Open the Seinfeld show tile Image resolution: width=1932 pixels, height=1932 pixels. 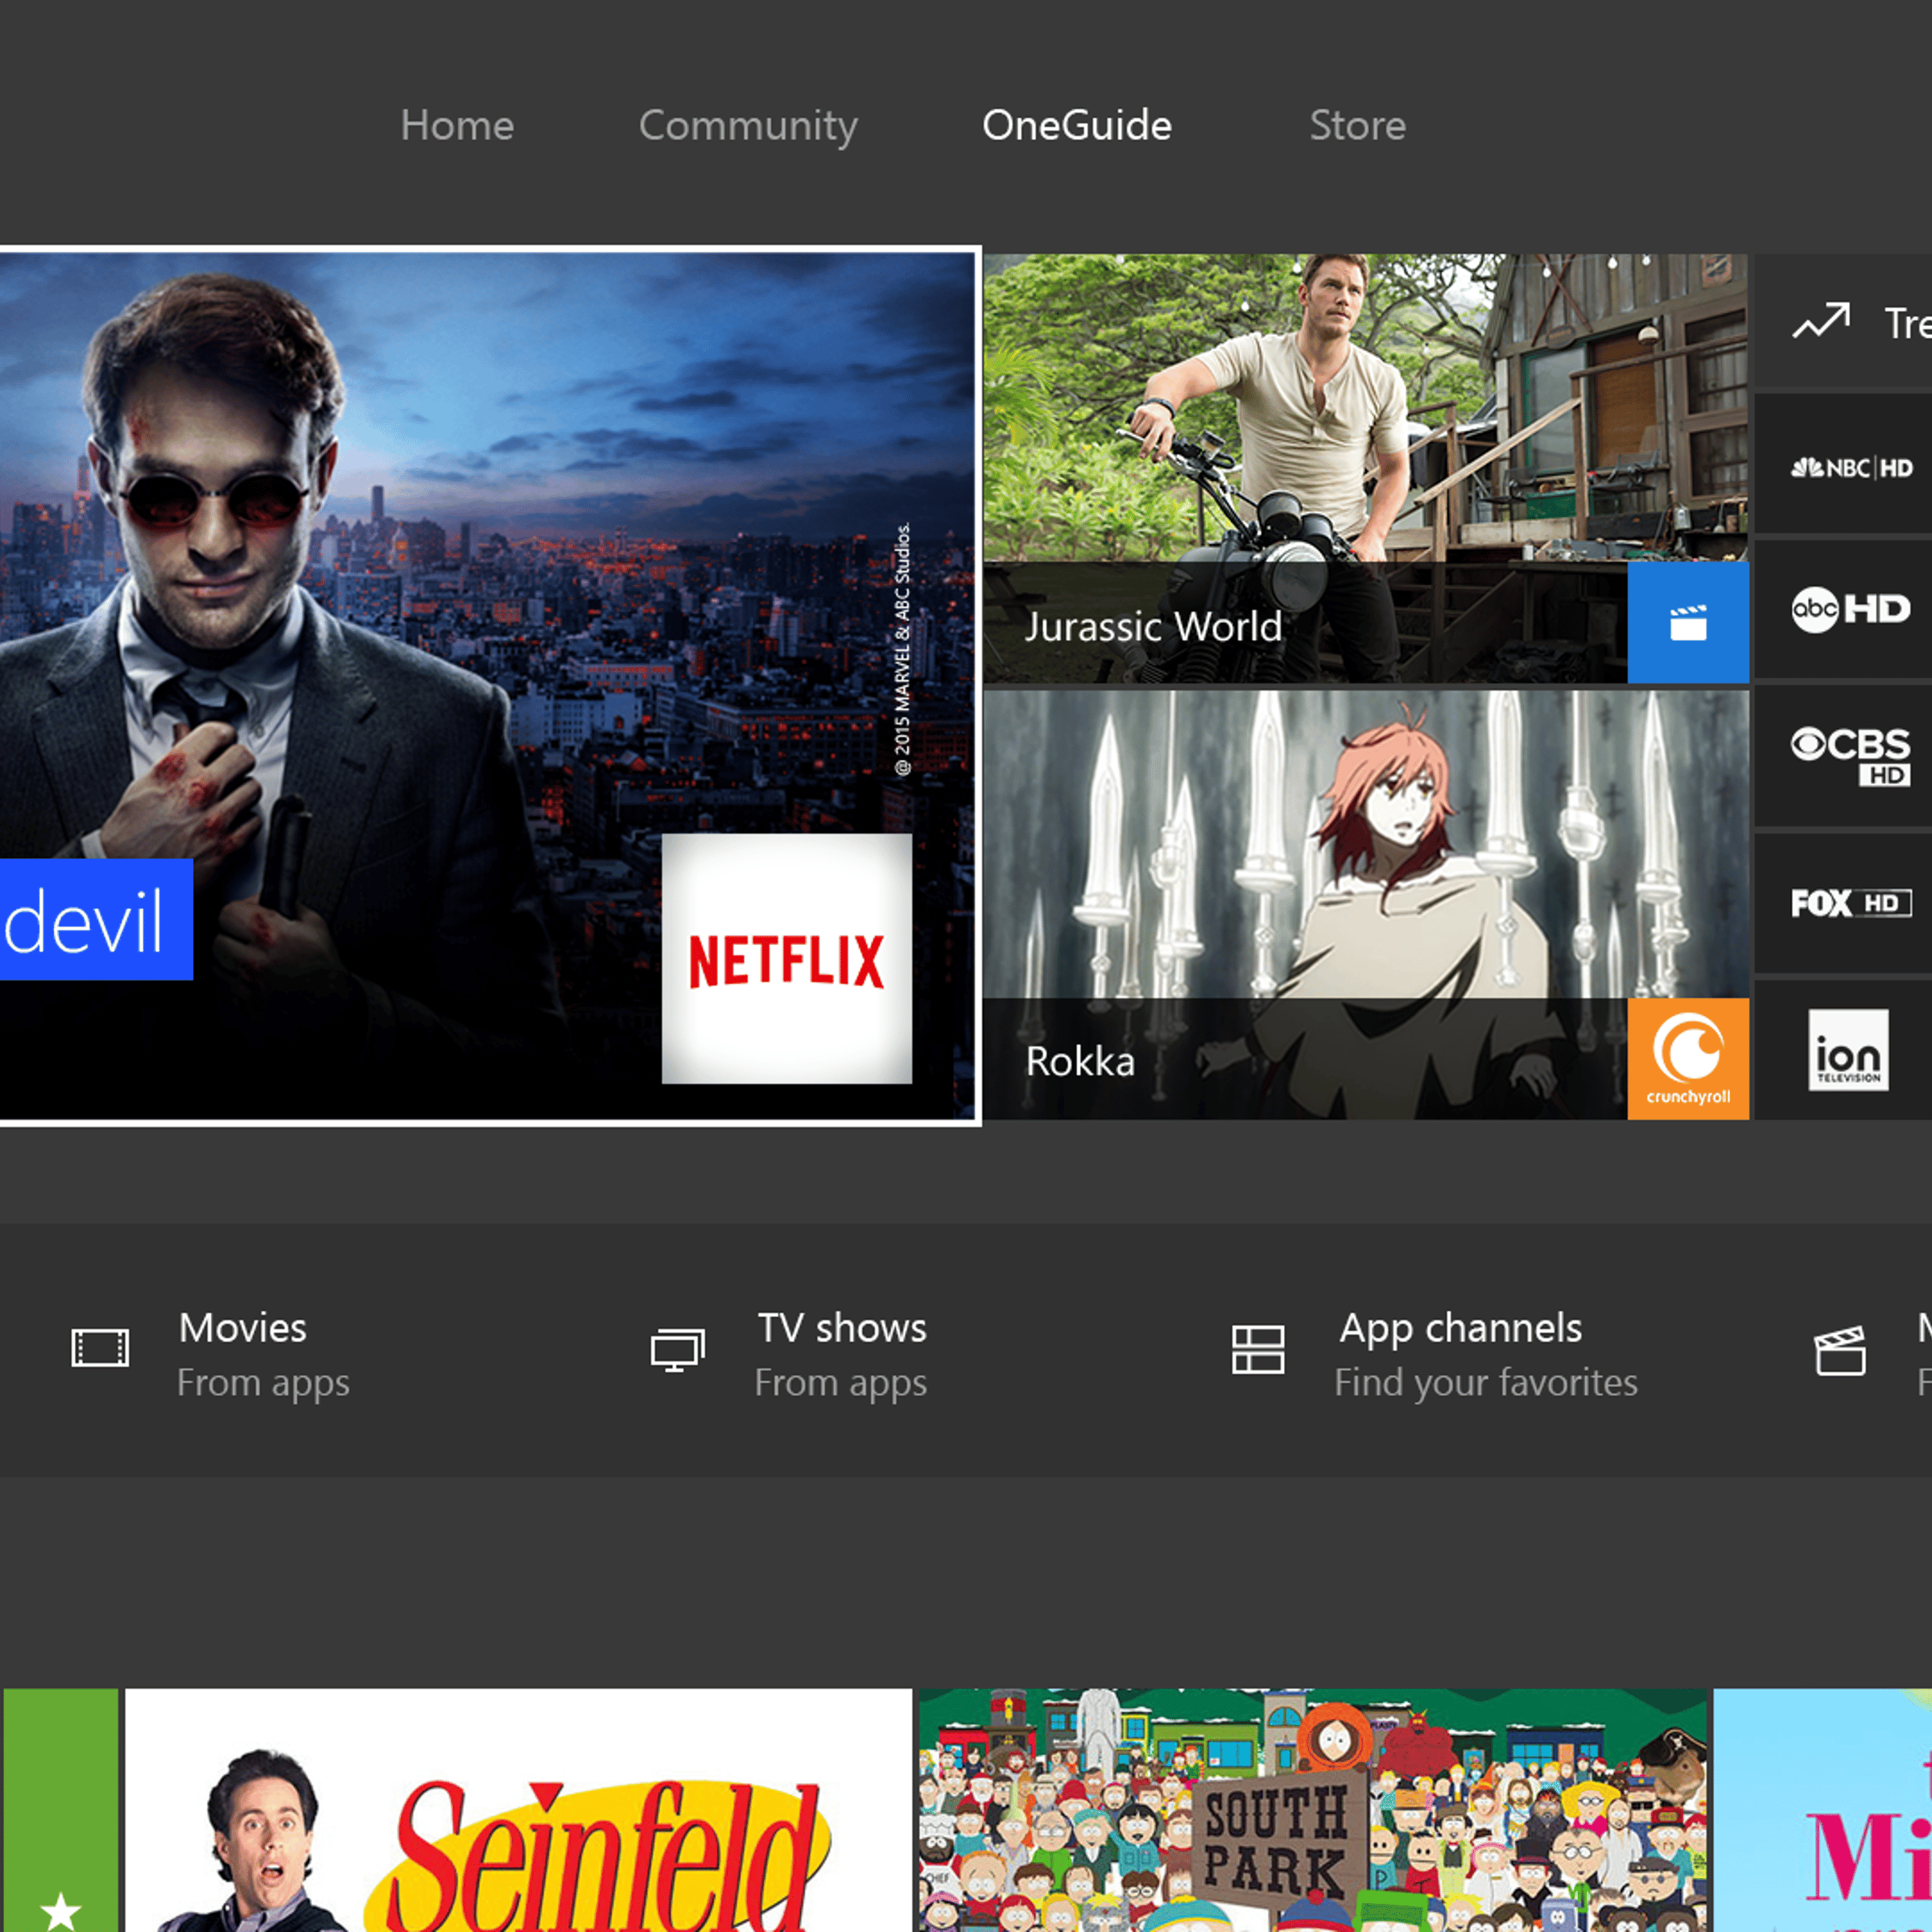click(x=518, y=1810)
